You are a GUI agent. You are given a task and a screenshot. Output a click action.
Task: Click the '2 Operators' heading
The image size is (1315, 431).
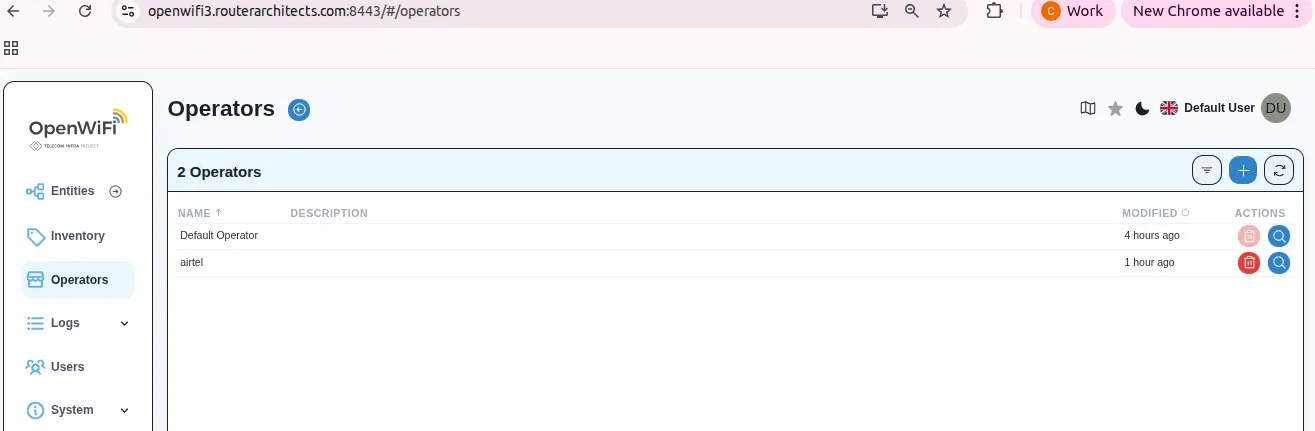tap(219, 172)
